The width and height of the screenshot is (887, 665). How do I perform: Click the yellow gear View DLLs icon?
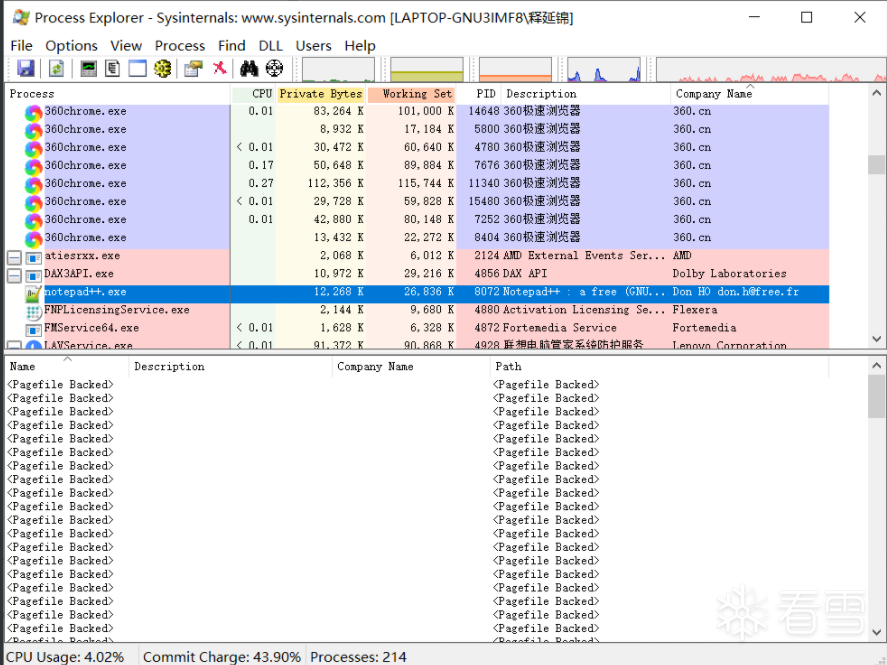(162, 68)
